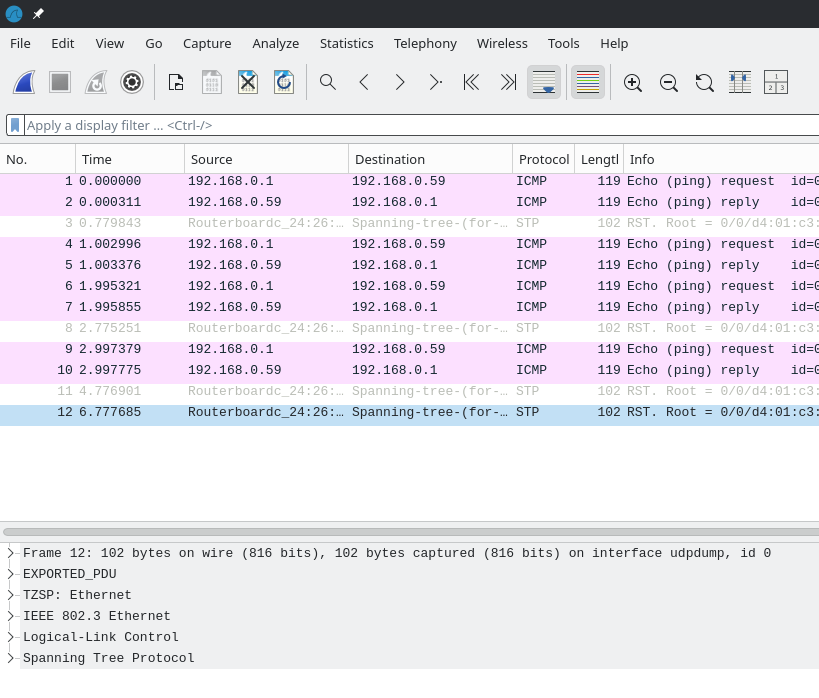Open display filter bookmarks
819x698 pixels.
pos(14,125)
